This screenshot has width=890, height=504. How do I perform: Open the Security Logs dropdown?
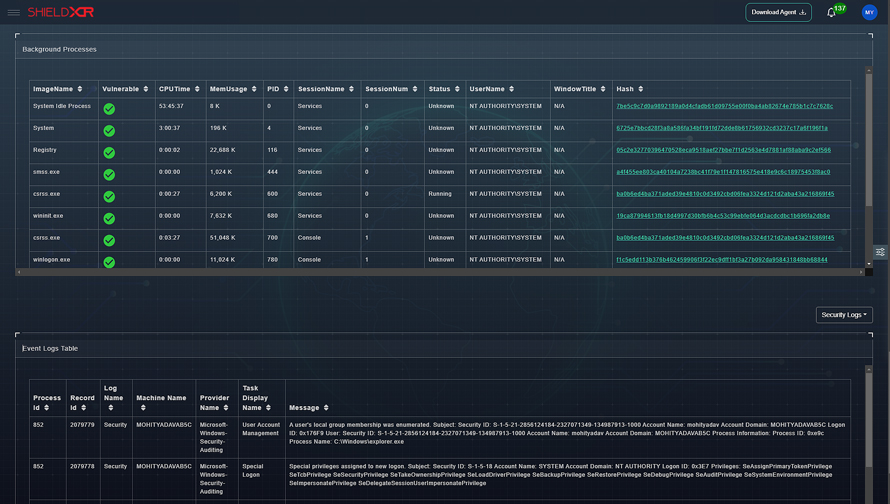(844, 315)
